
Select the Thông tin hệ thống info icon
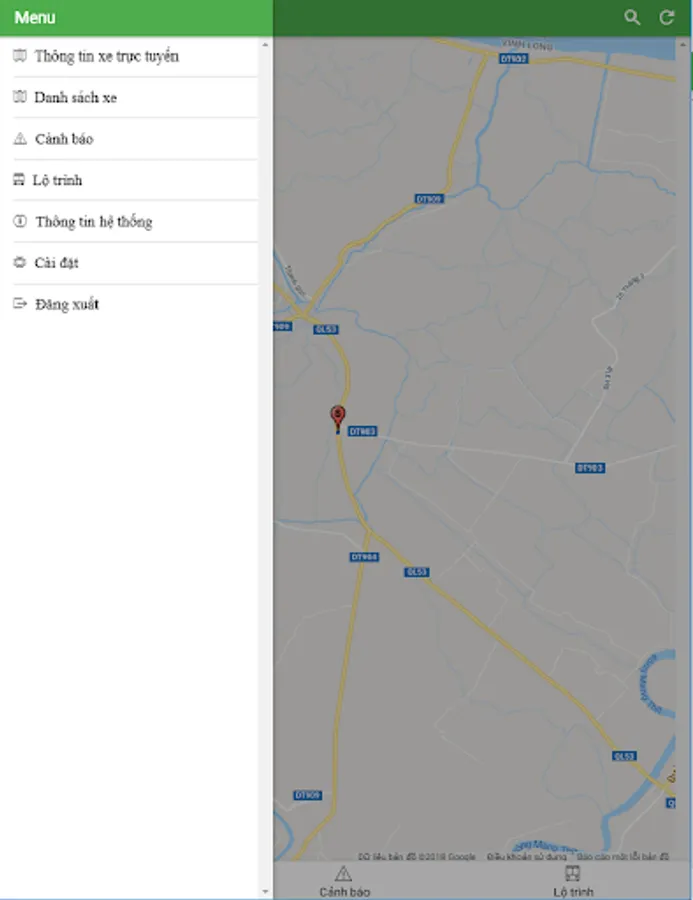(x=18, y=221)
